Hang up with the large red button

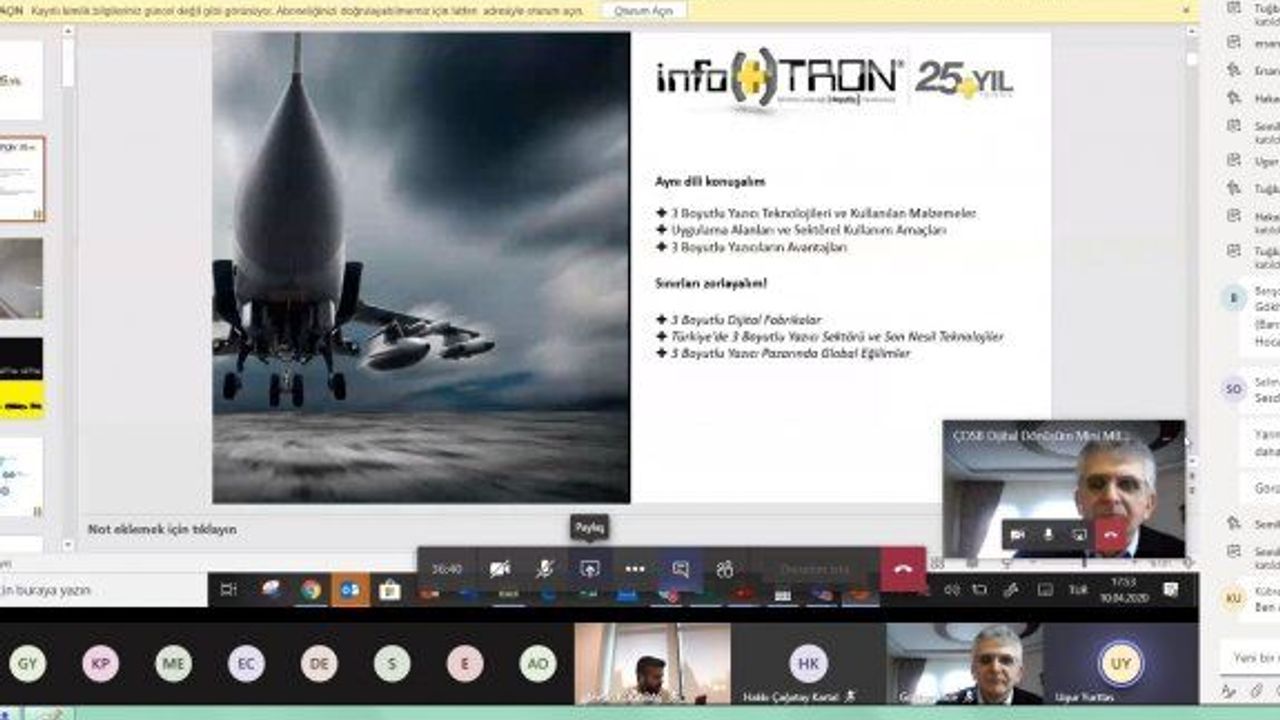point(903,569)
